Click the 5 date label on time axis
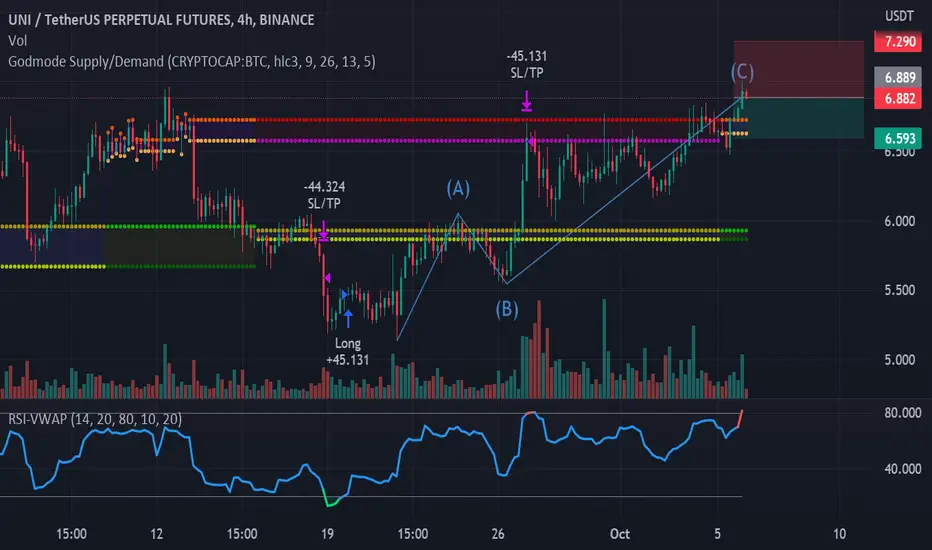932x550 pixels. pyautogui.click(x=717, y=534)
